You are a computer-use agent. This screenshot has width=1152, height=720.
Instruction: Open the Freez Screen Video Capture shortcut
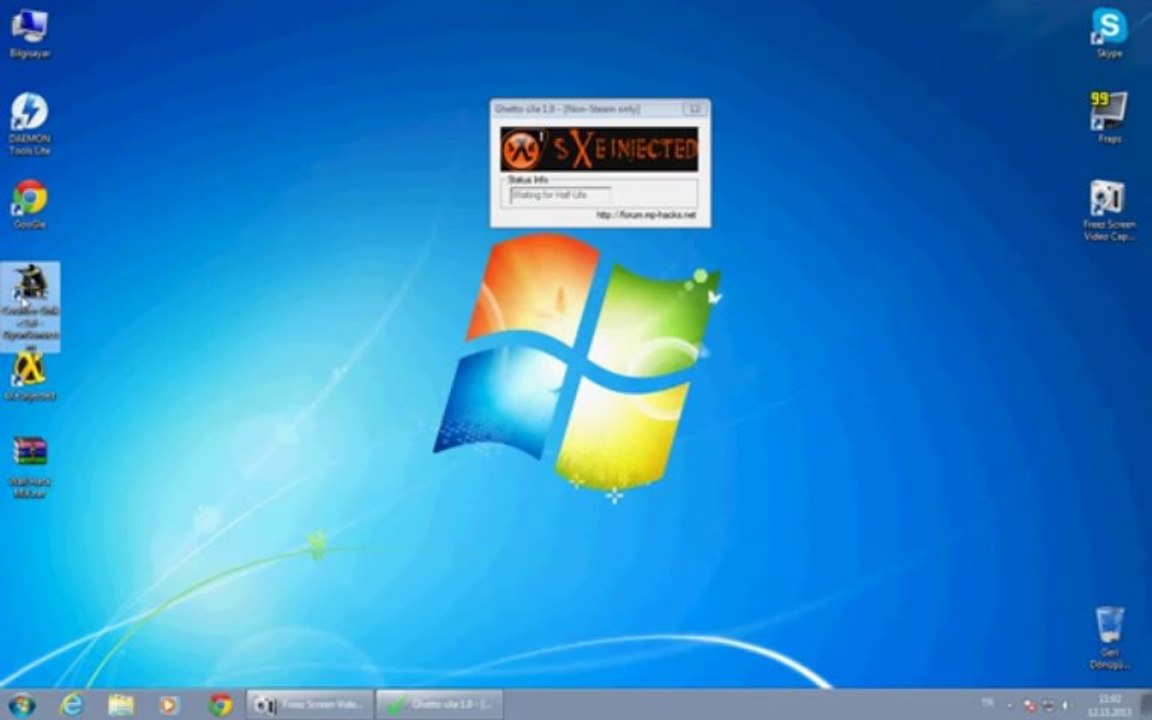(1109, 210)
